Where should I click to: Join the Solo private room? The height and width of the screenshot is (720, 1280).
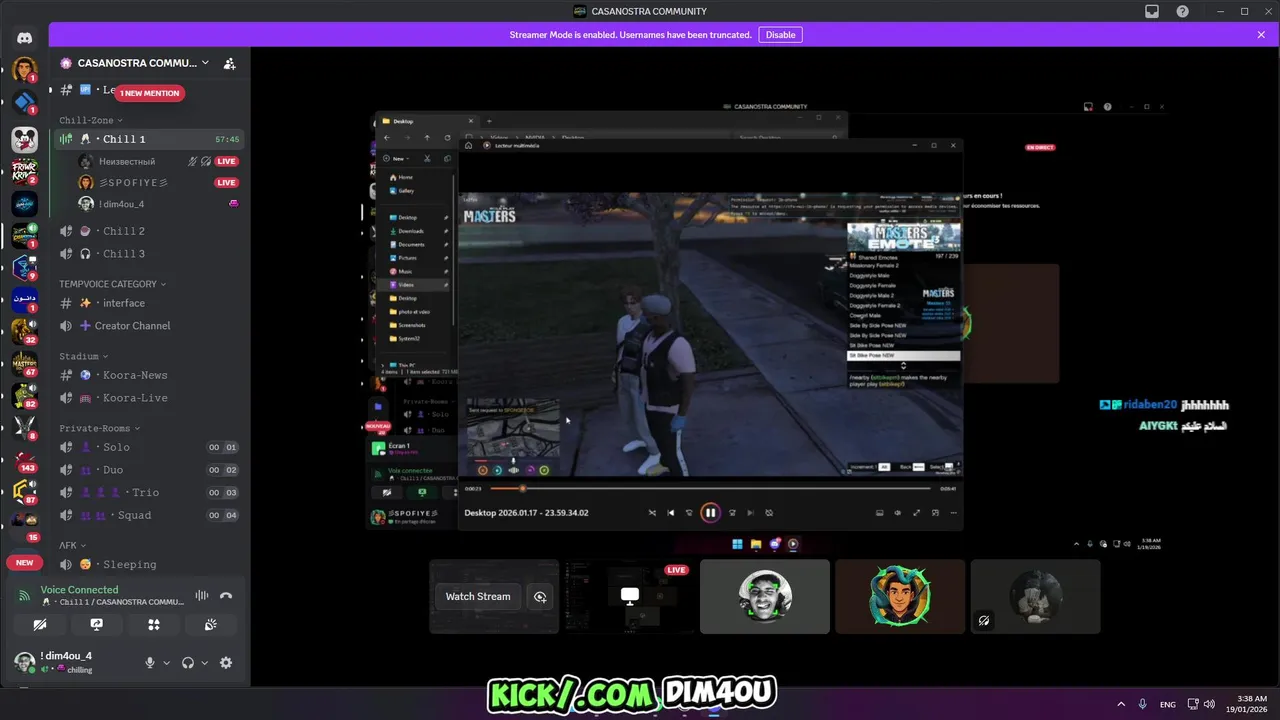[149, 447]
